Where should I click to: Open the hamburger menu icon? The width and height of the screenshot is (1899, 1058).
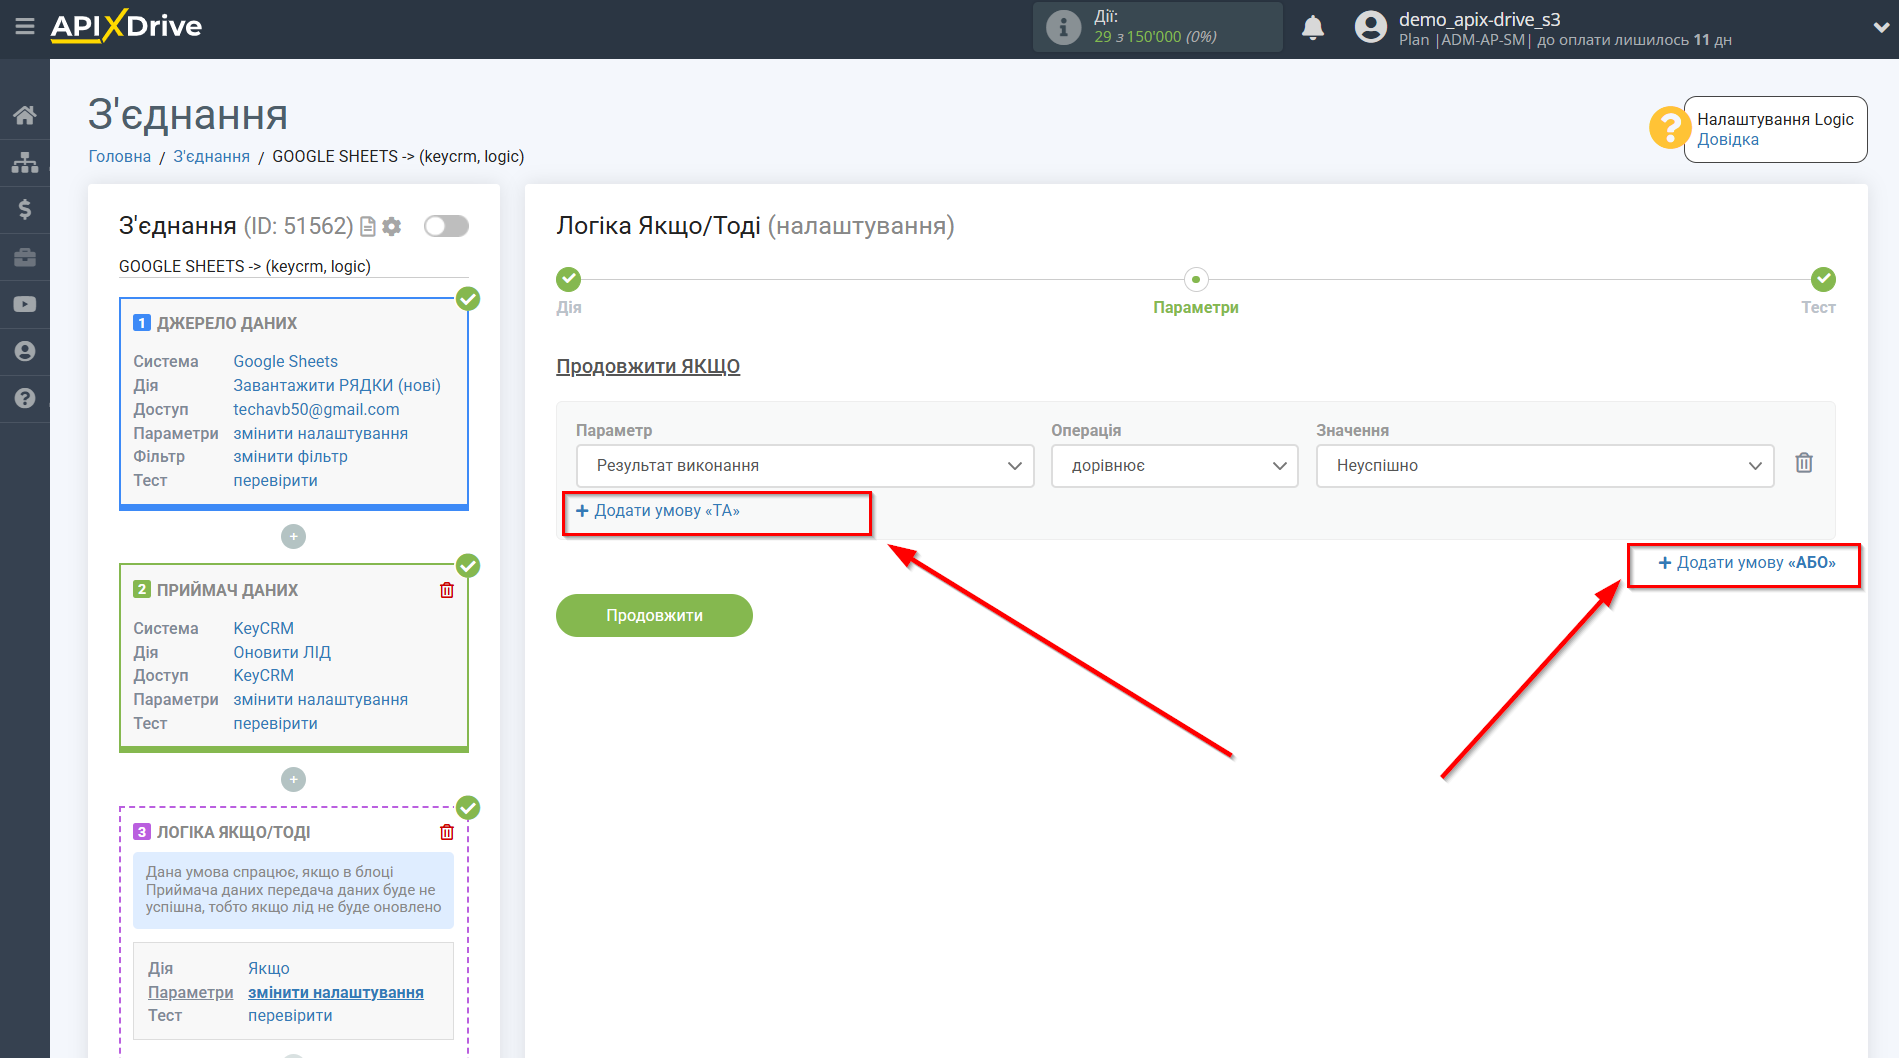click(x=25, y=27)
